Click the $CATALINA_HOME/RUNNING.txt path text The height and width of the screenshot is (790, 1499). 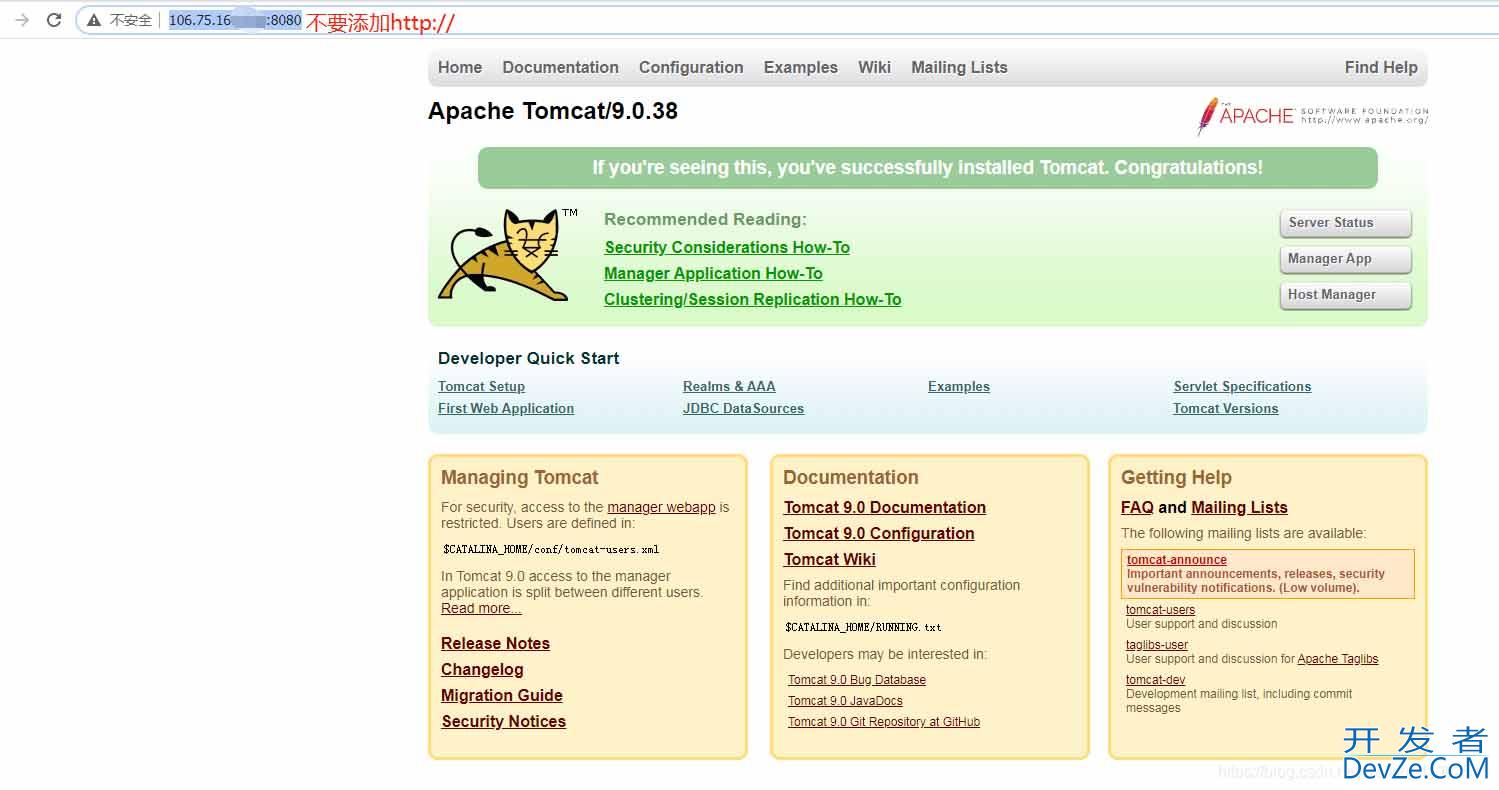tap(863, 628)
